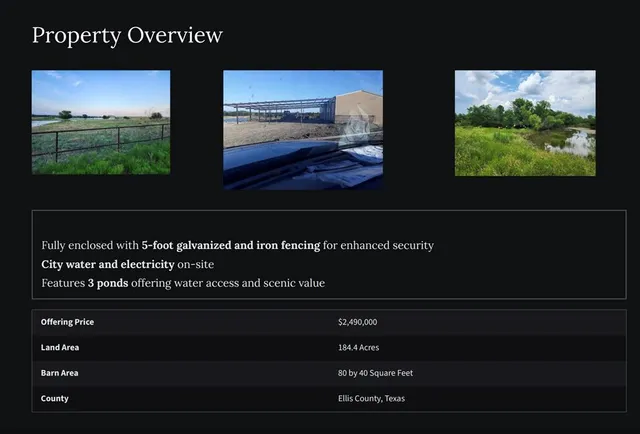Open the barn construction photo
Image resolution: width=640 pixels, height=434 pixels.
point(302,129)
